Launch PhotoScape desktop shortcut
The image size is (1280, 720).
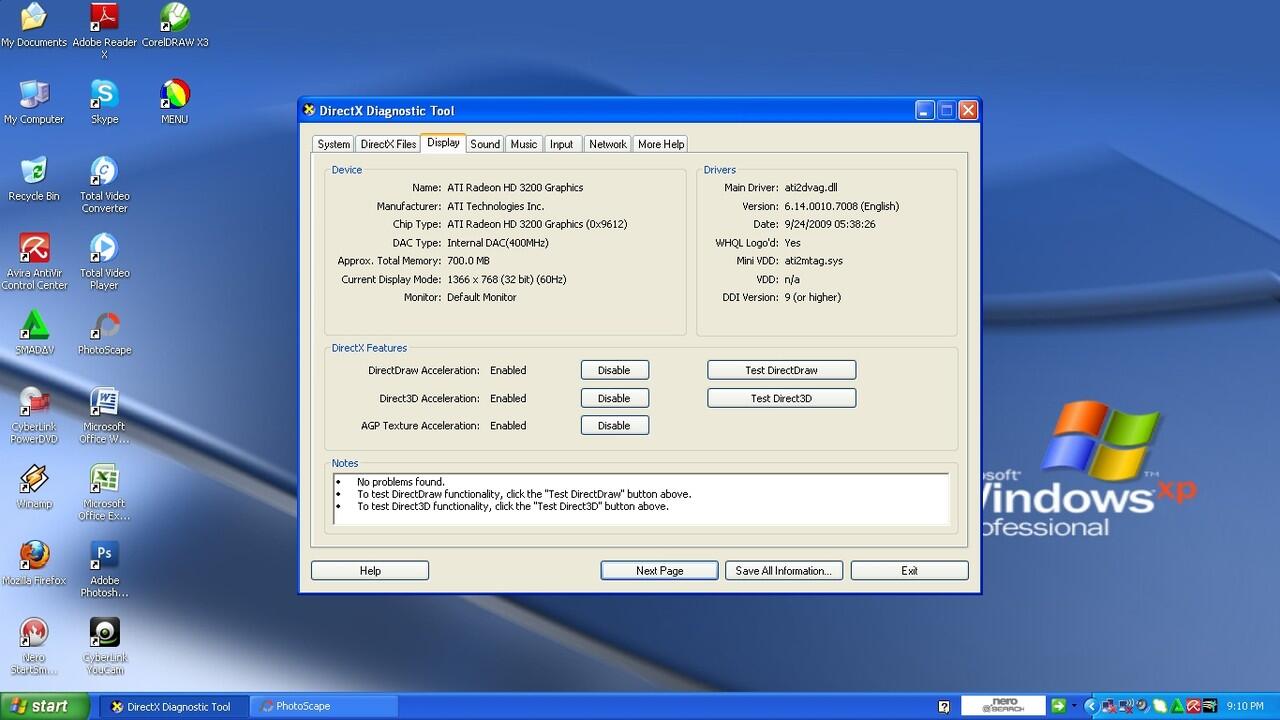[x=104, y=332]
